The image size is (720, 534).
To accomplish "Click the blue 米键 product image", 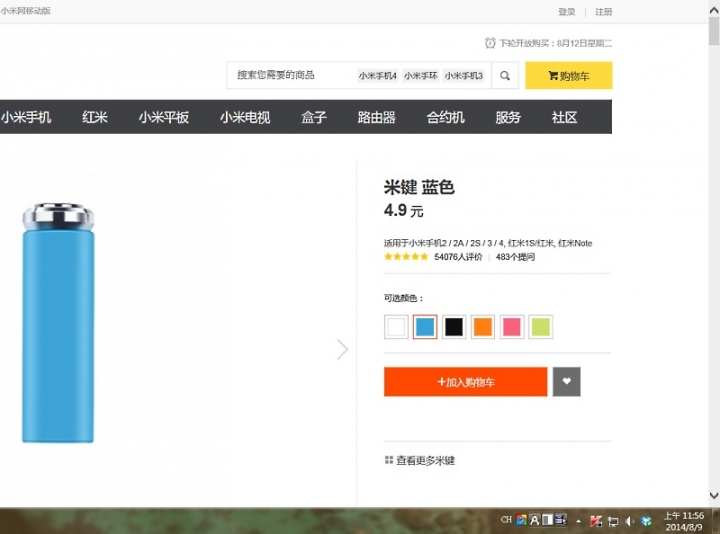I will [x=58, y=323].
